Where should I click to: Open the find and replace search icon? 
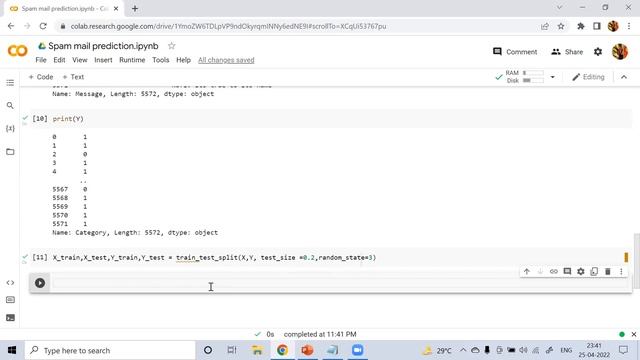pos(10,106)
